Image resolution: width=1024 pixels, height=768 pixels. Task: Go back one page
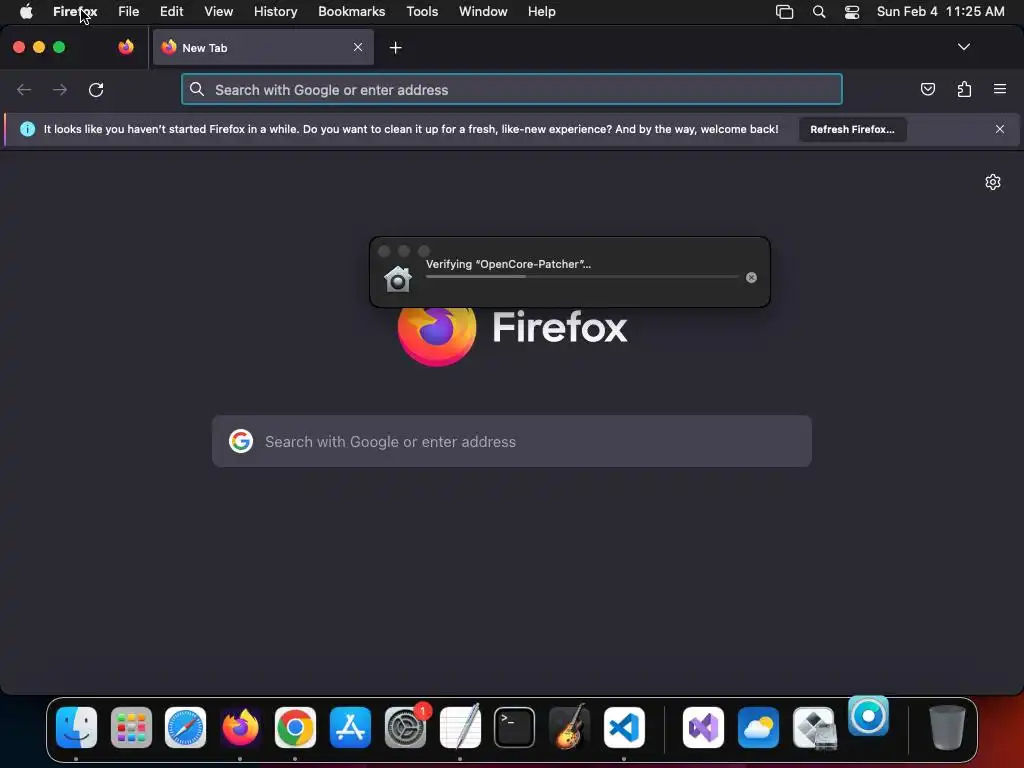[24, 89]
